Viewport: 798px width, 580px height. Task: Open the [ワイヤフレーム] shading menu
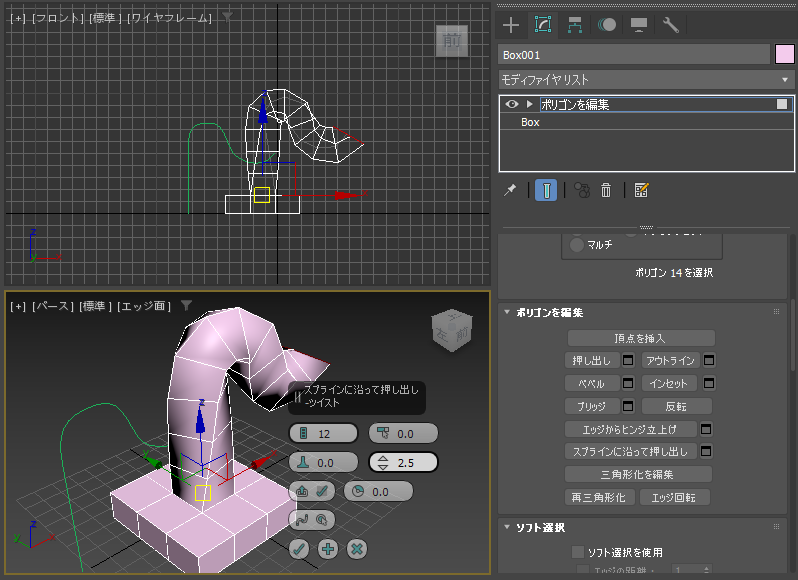pyautogui.click(x=169, y=18)
